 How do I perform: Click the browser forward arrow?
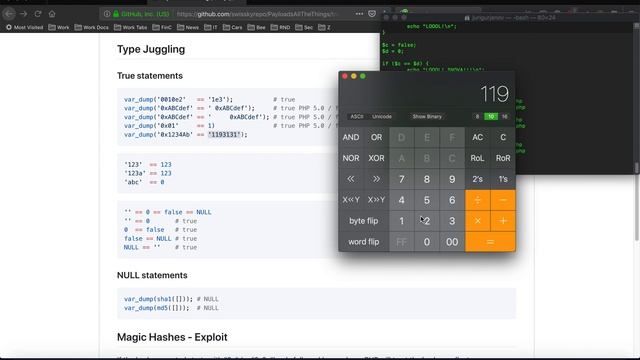coord(24,14)
